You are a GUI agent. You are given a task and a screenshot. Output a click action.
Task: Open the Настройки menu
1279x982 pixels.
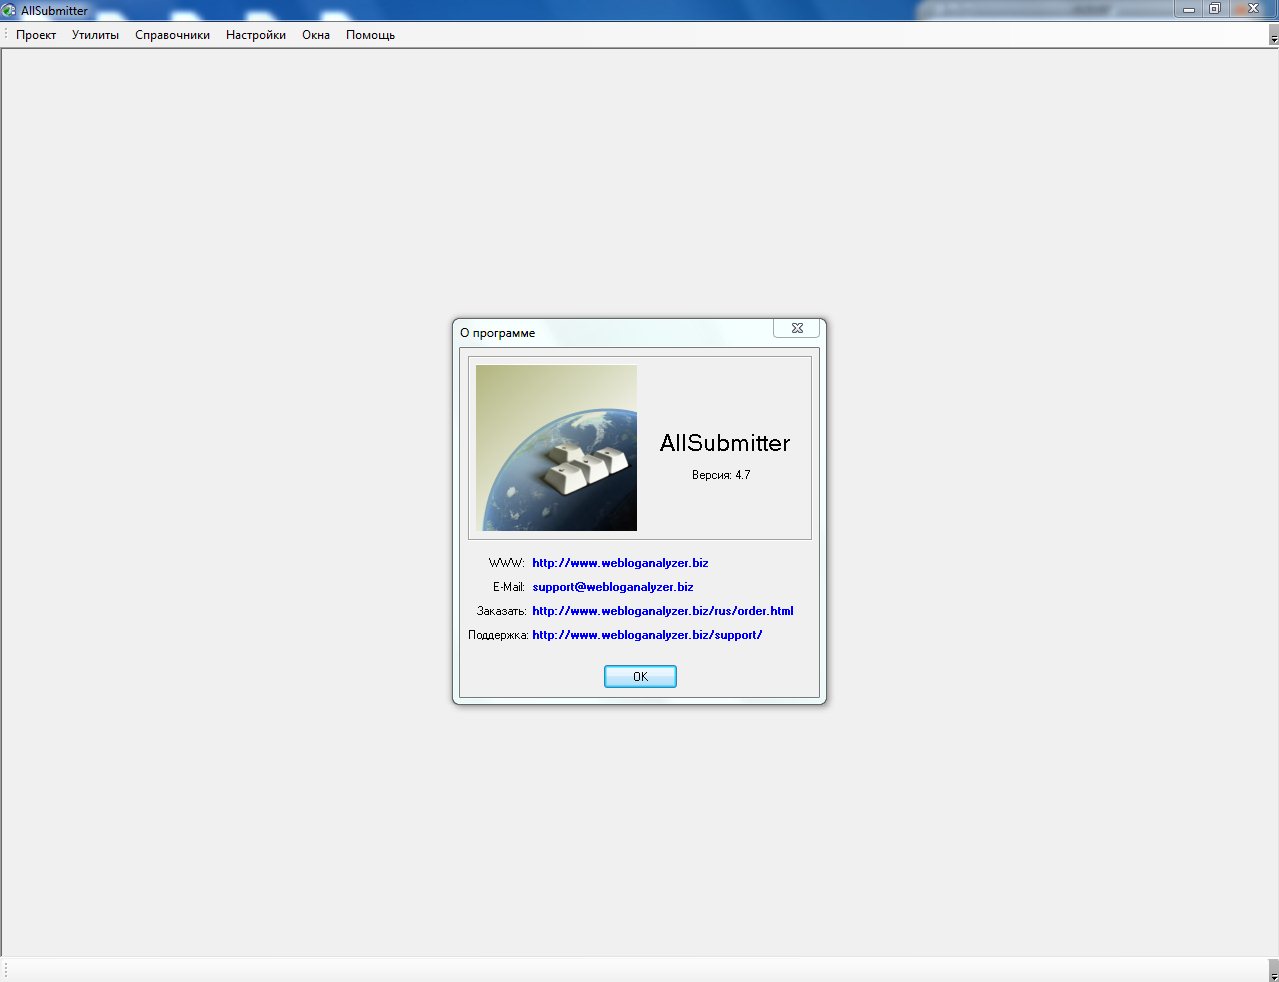click(256, 35)
